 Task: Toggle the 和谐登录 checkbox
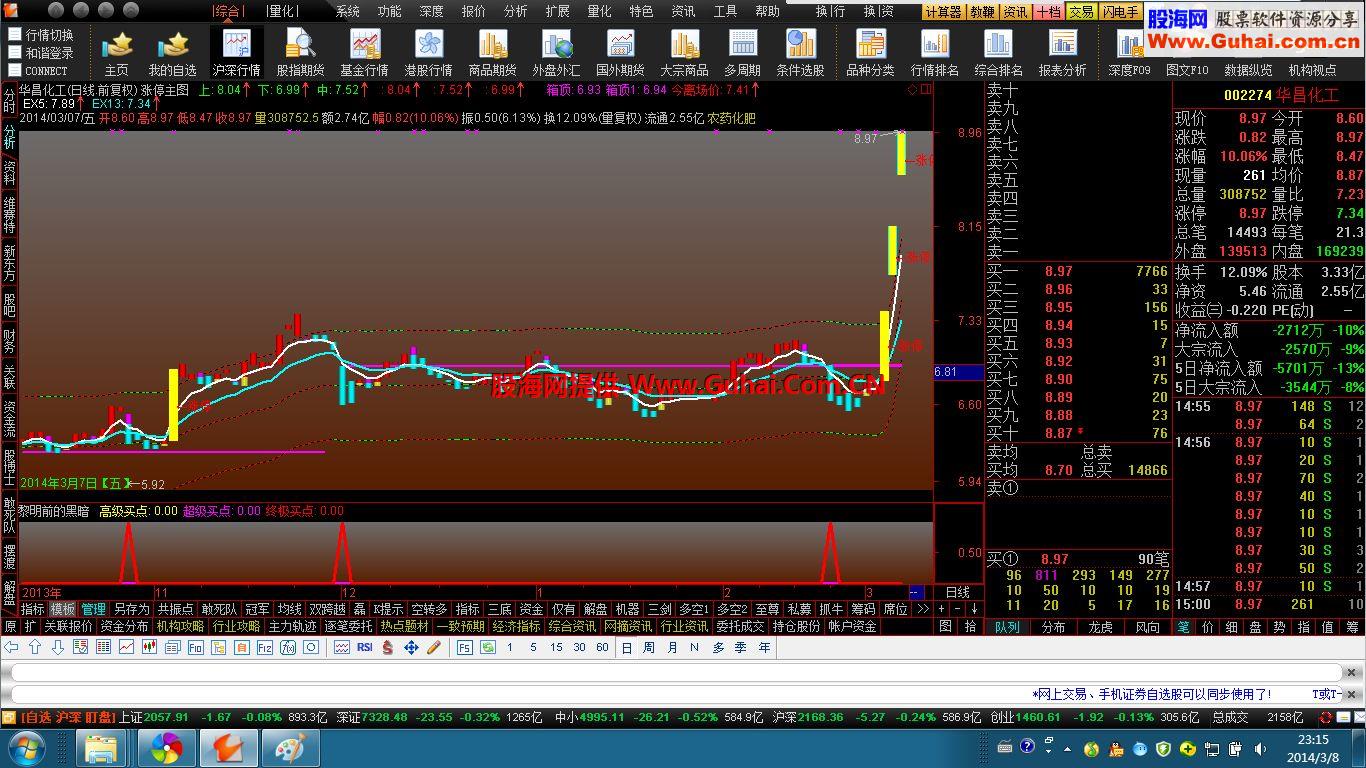(x=15, y=53)
